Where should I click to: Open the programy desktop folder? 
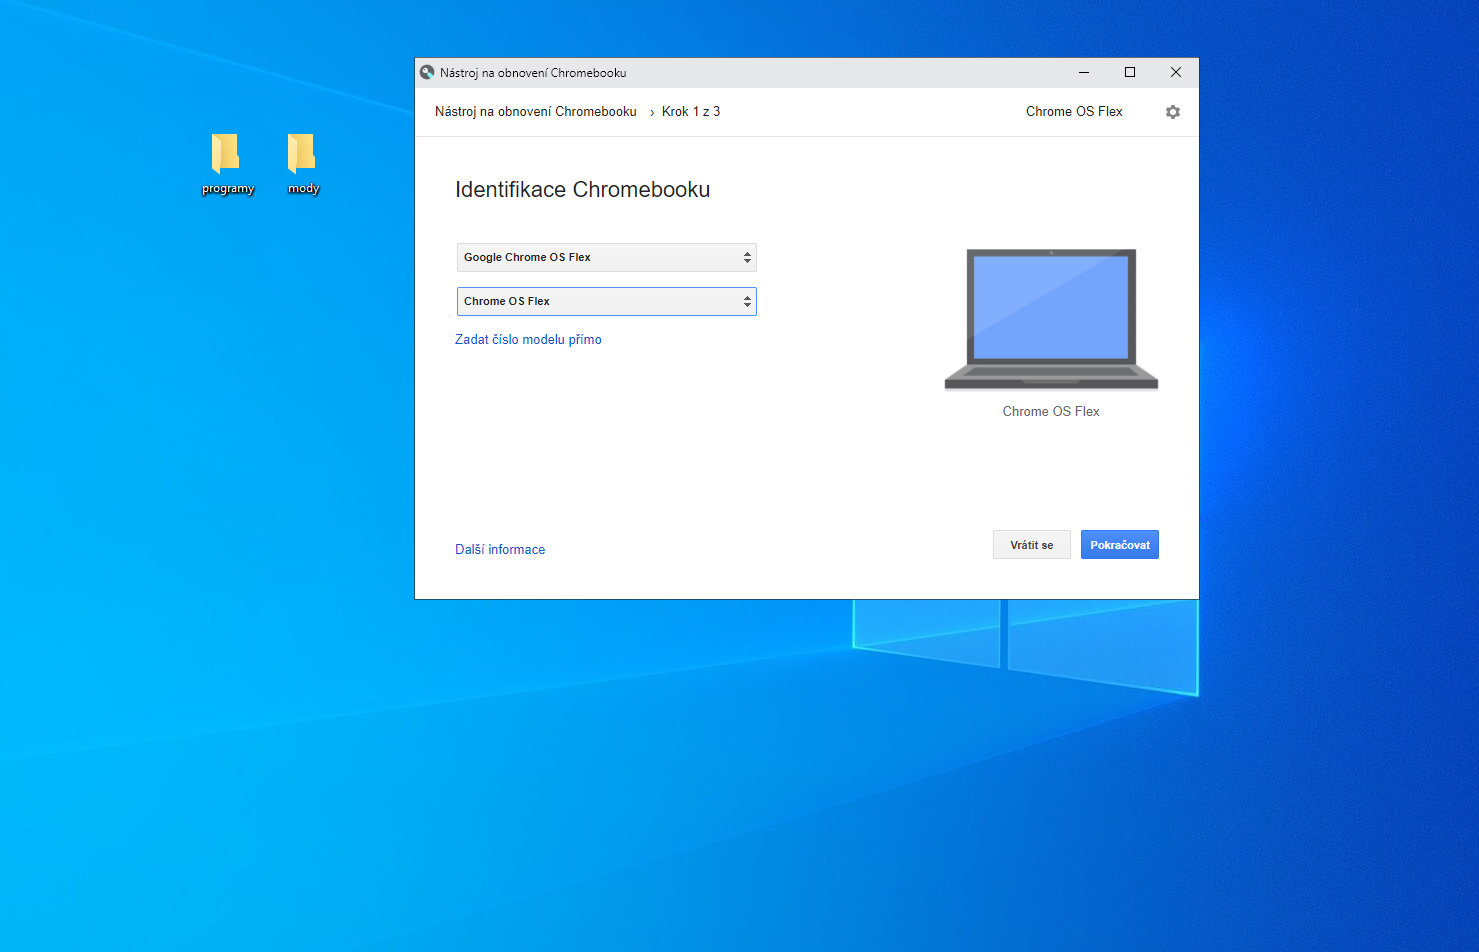[x=227, y=164]
